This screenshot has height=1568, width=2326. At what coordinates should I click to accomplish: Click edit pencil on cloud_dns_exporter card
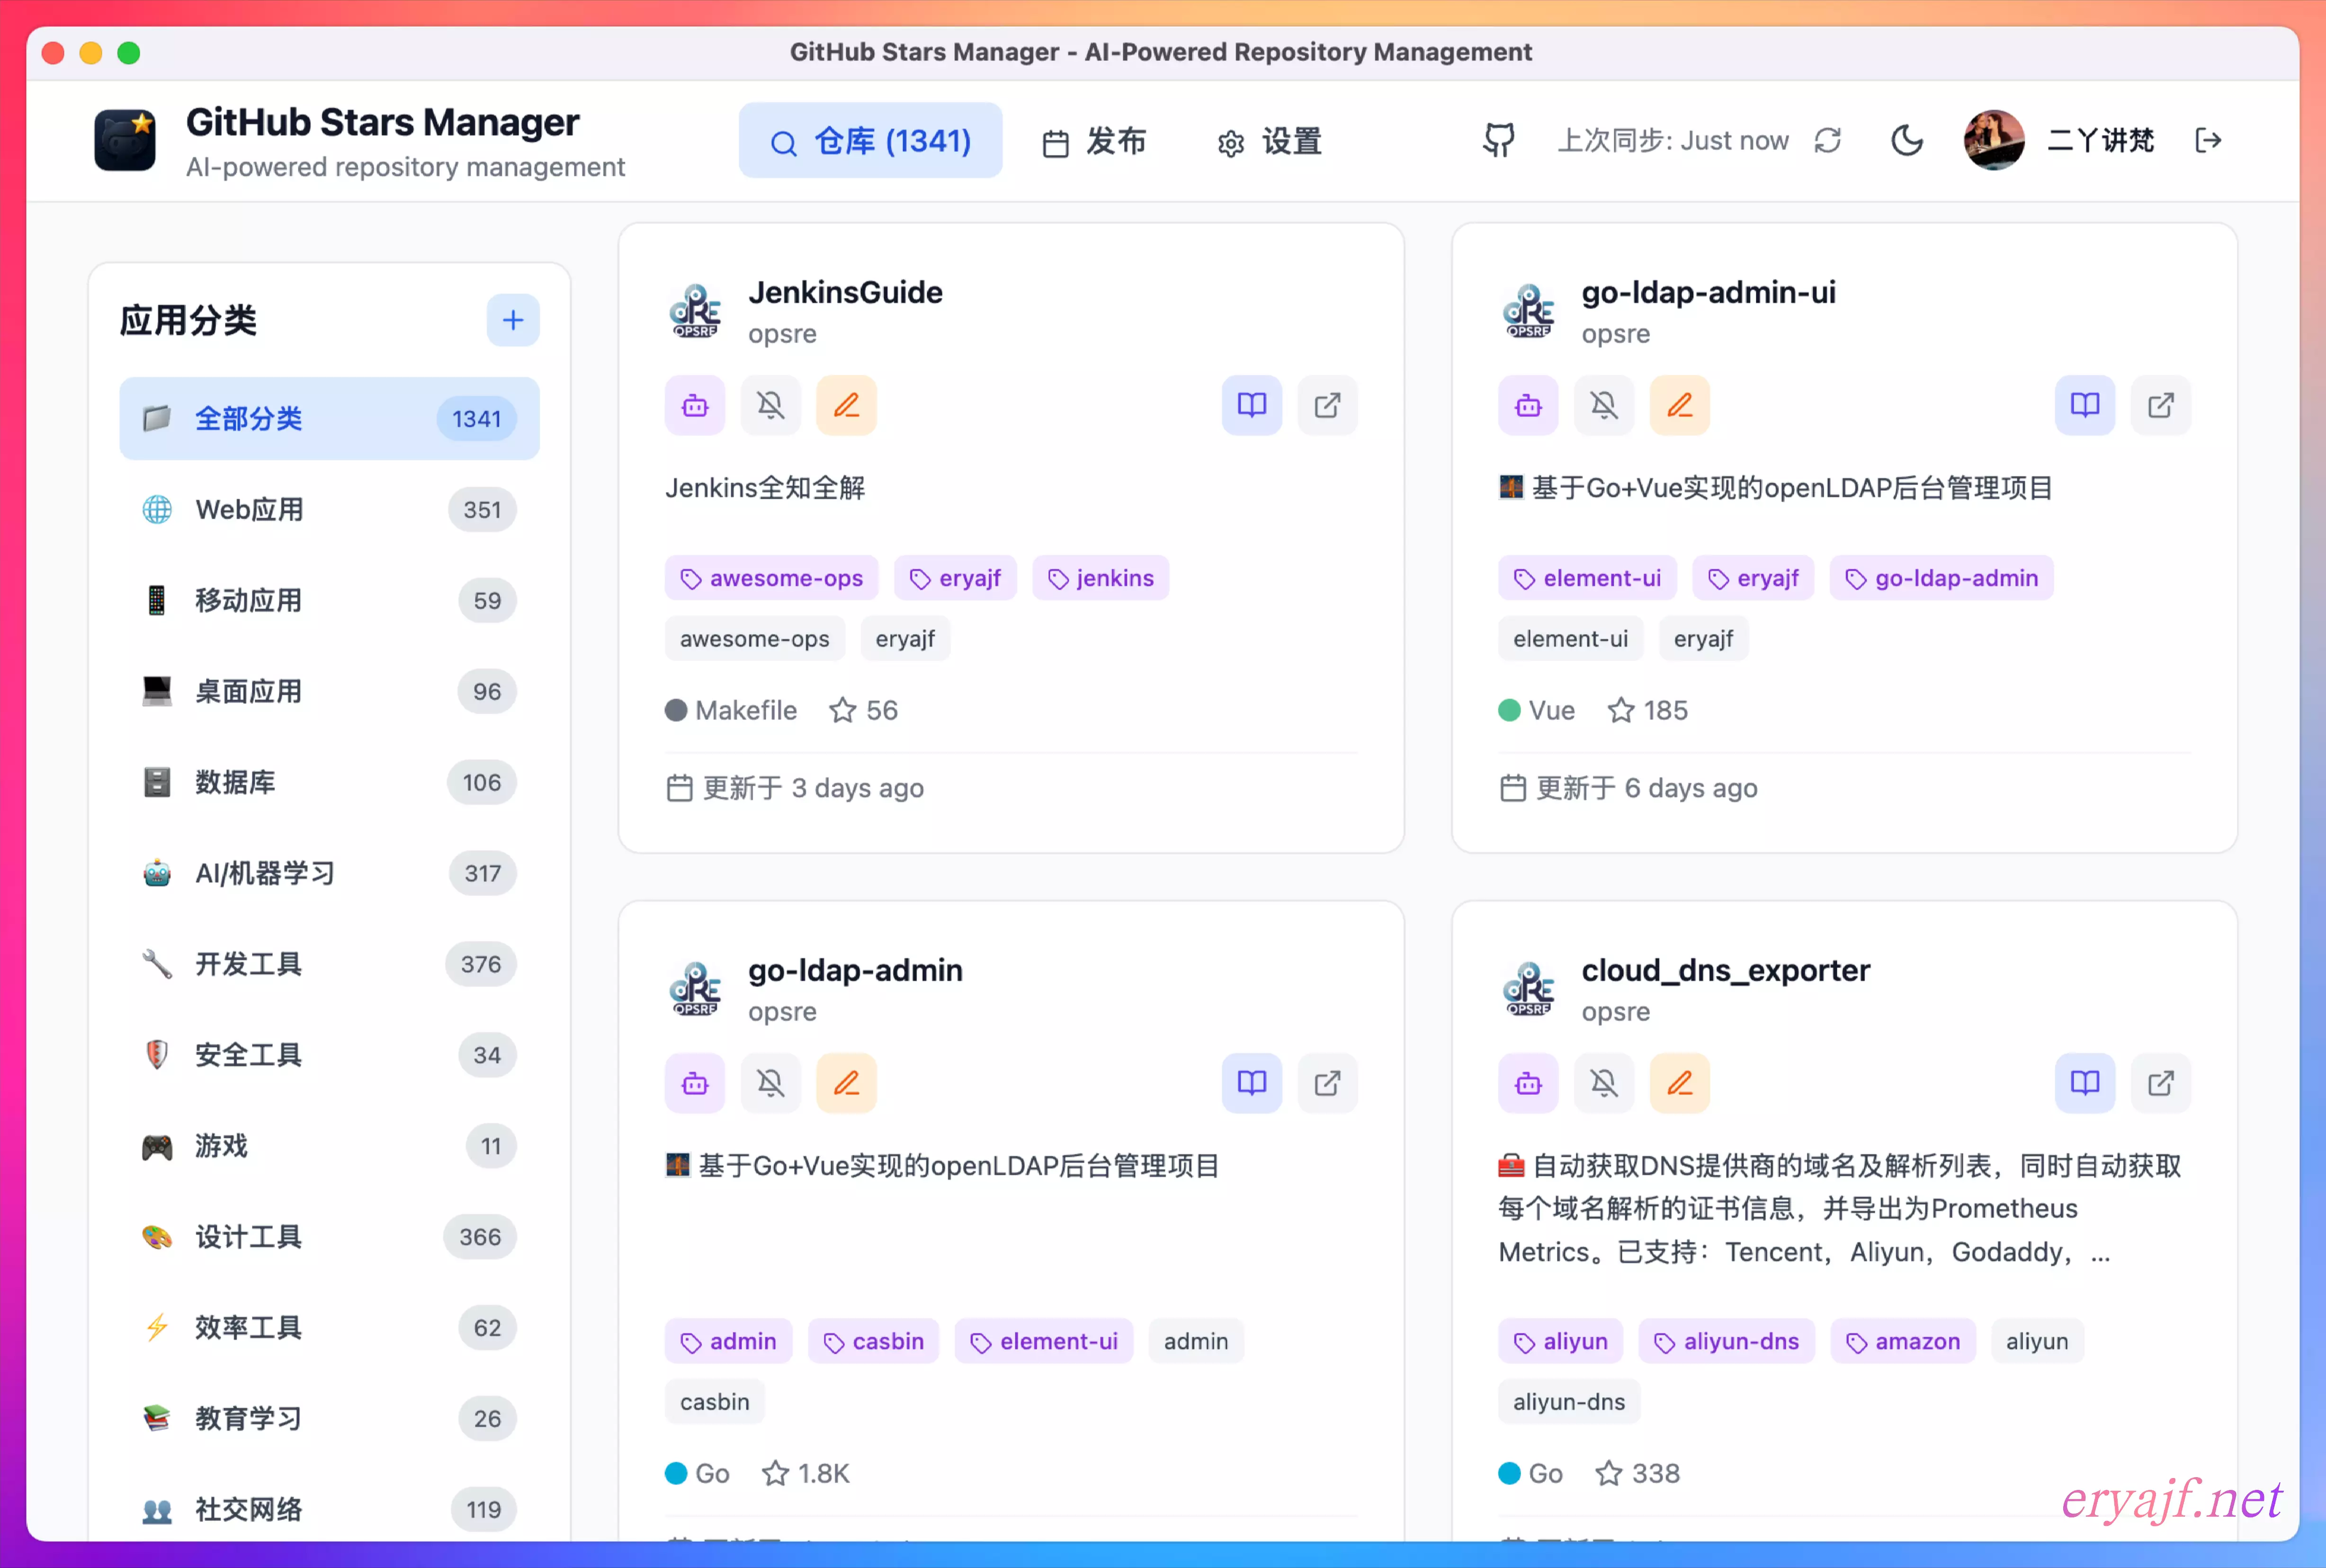[1680, 1084]
